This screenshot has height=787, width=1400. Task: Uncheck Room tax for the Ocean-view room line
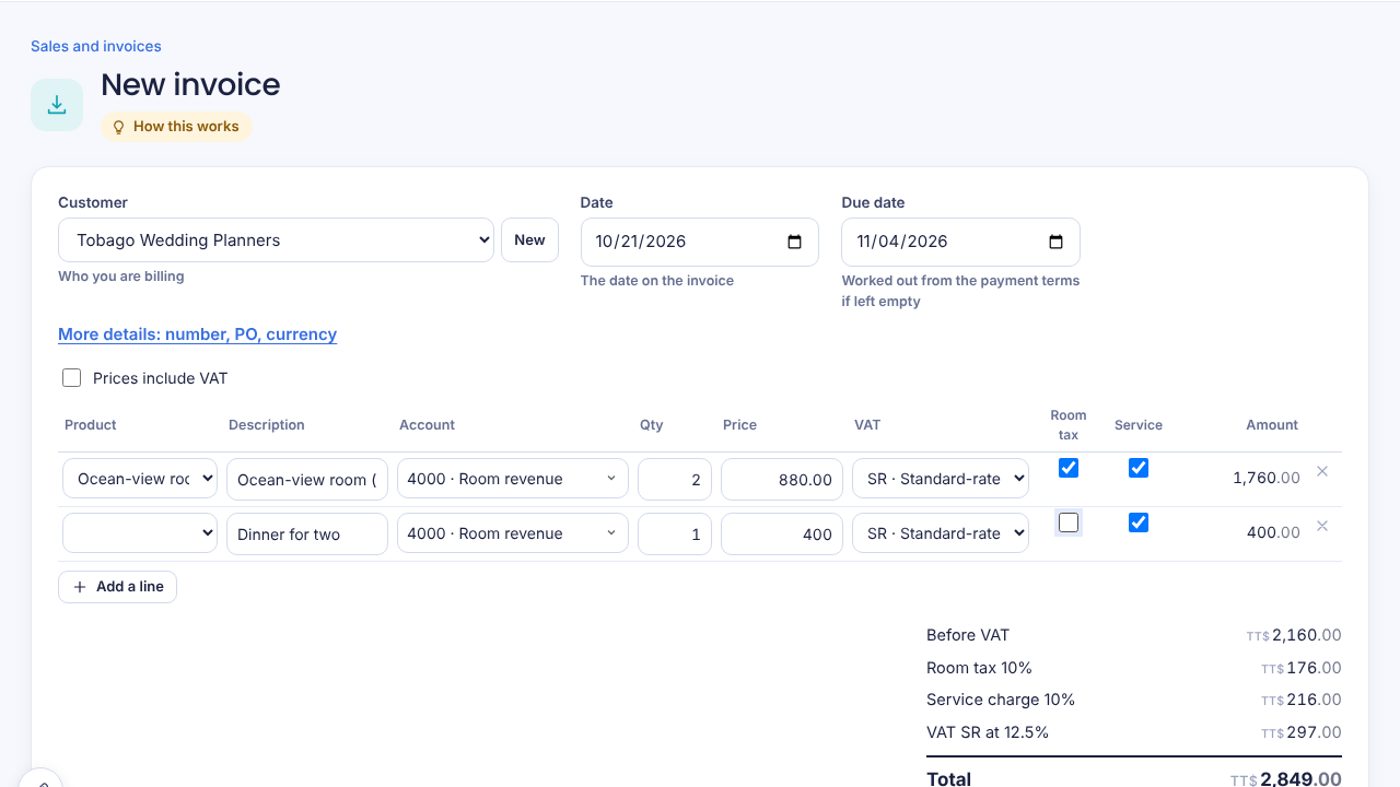click(1069, 468)
